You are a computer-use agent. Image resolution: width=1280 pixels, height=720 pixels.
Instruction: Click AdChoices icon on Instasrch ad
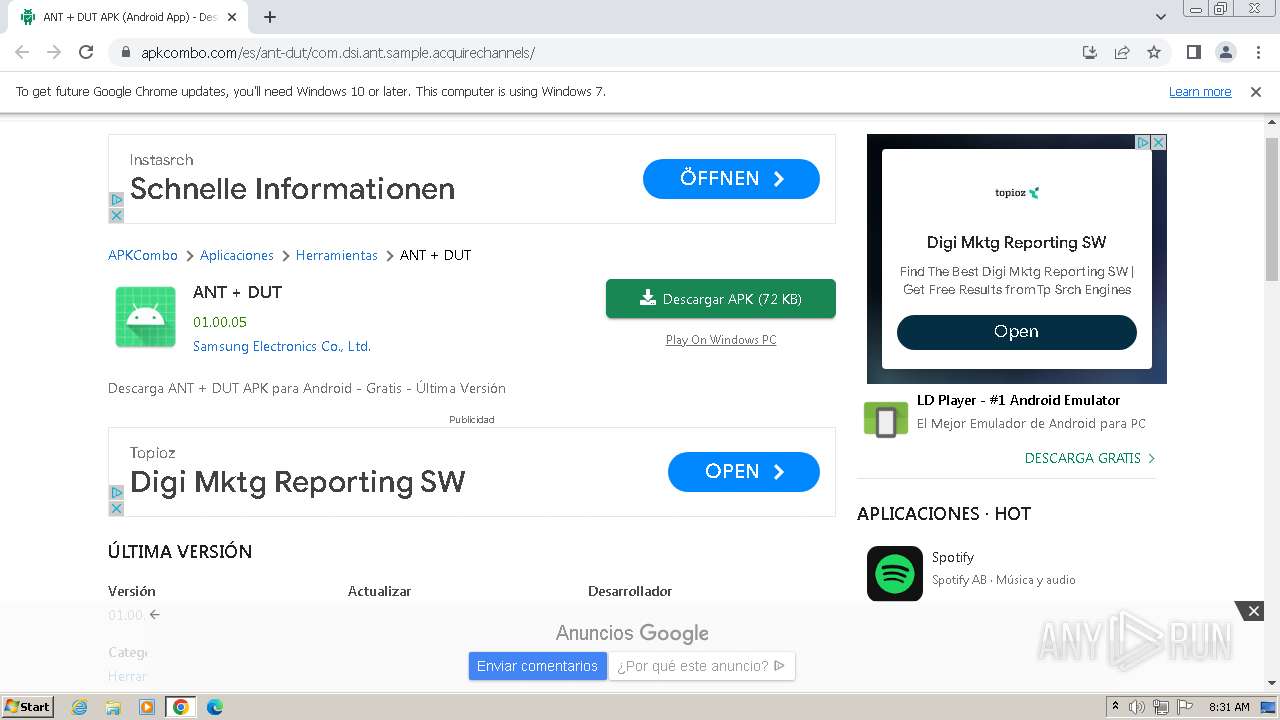pos(116,200)
